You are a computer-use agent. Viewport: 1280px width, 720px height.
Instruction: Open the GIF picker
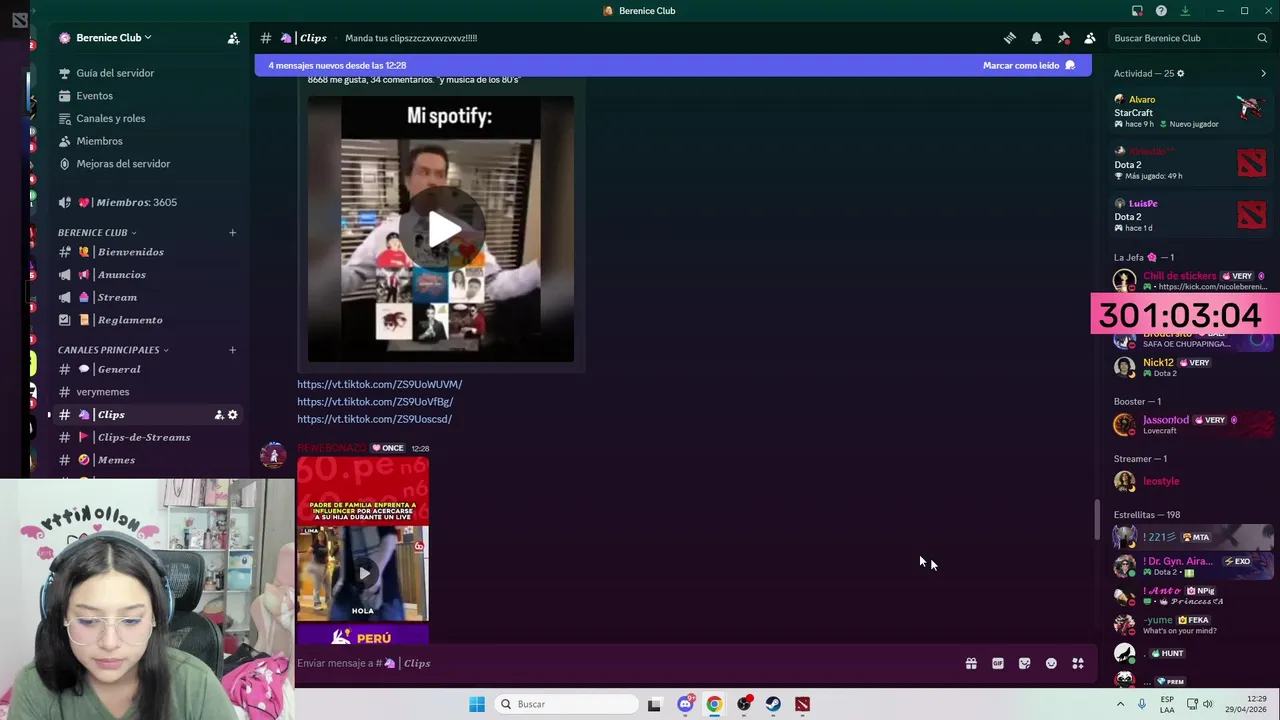pos(998,663)
